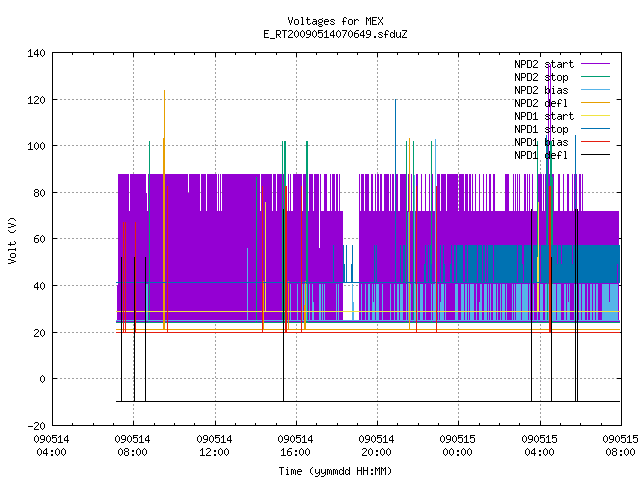The height and width of the screenshot is (480, 640).
Task: Click the 090514 20:00 x-axis tick label
Action: point(376,446)
